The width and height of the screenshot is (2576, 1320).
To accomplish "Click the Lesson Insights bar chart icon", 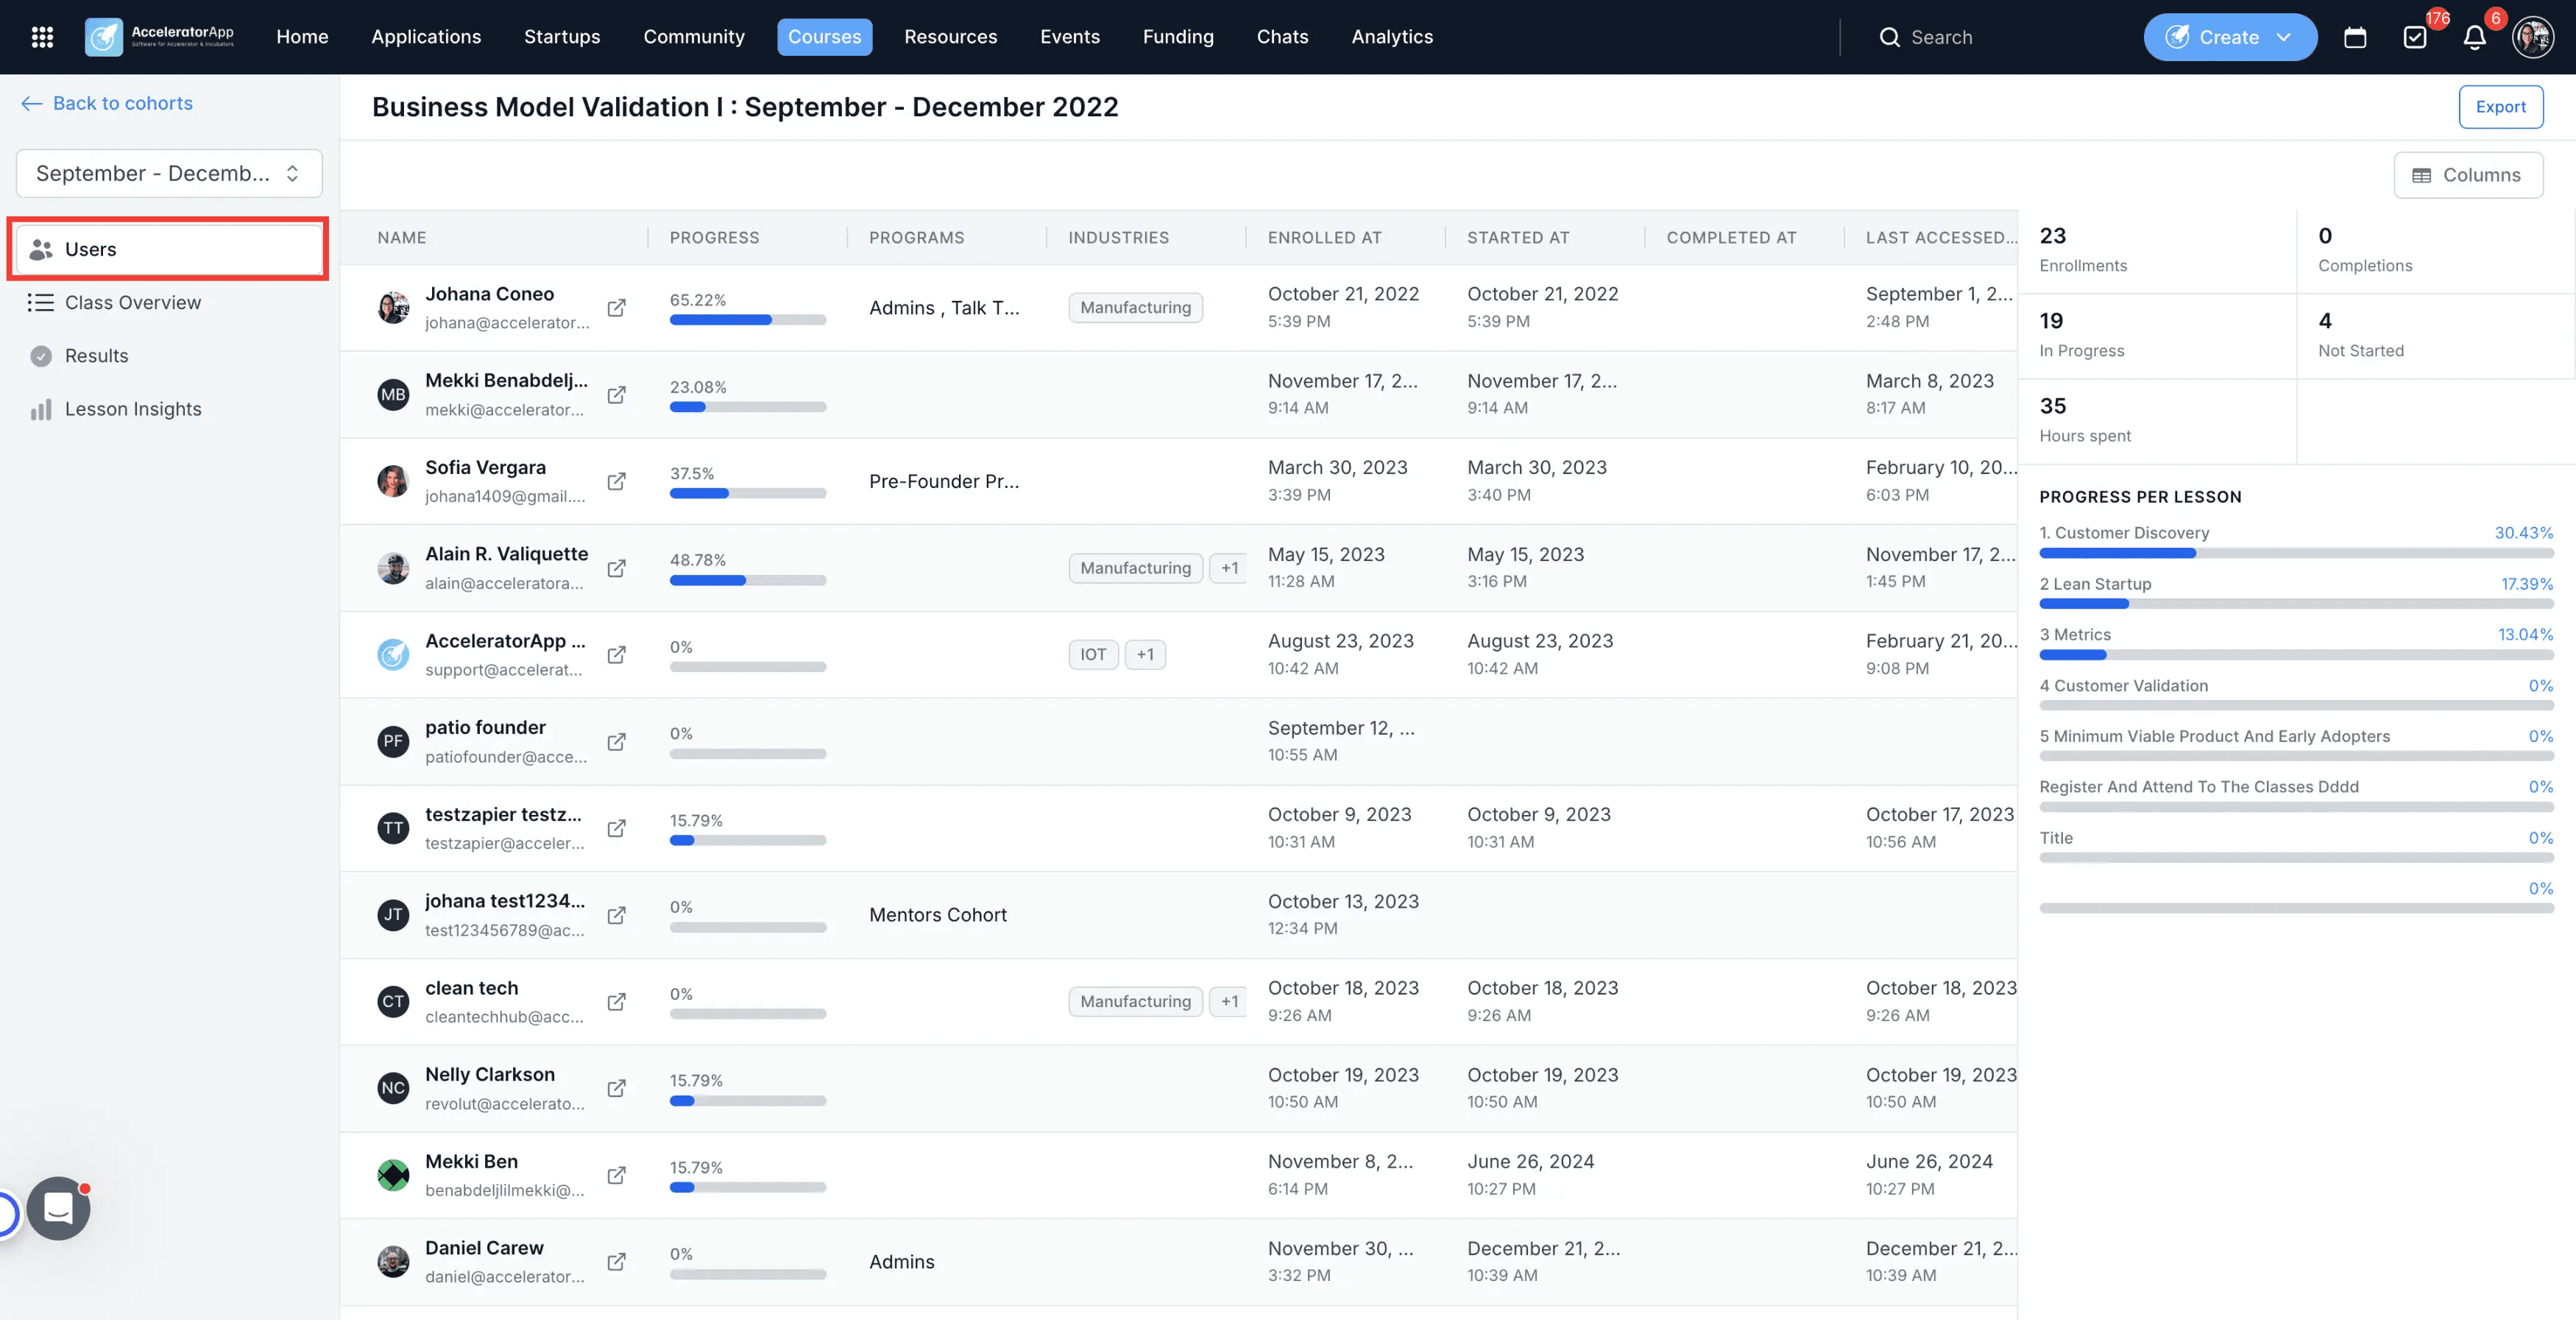I will (41, 409).
